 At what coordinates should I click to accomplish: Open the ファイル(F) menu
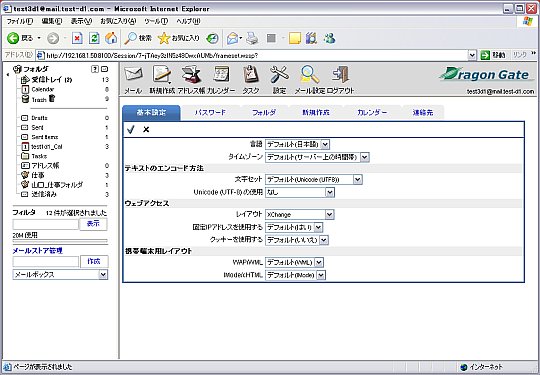tap(20, 21)
